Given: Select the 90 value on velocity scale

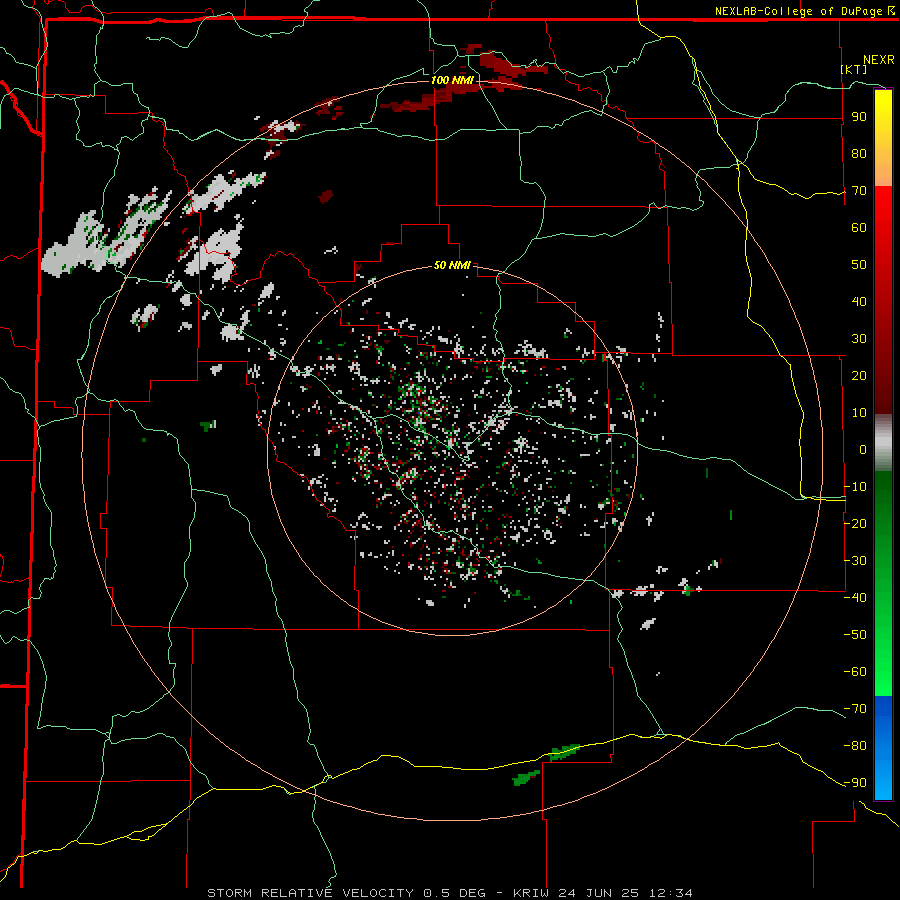Looking at the screenshot, I should pos(859,117).
